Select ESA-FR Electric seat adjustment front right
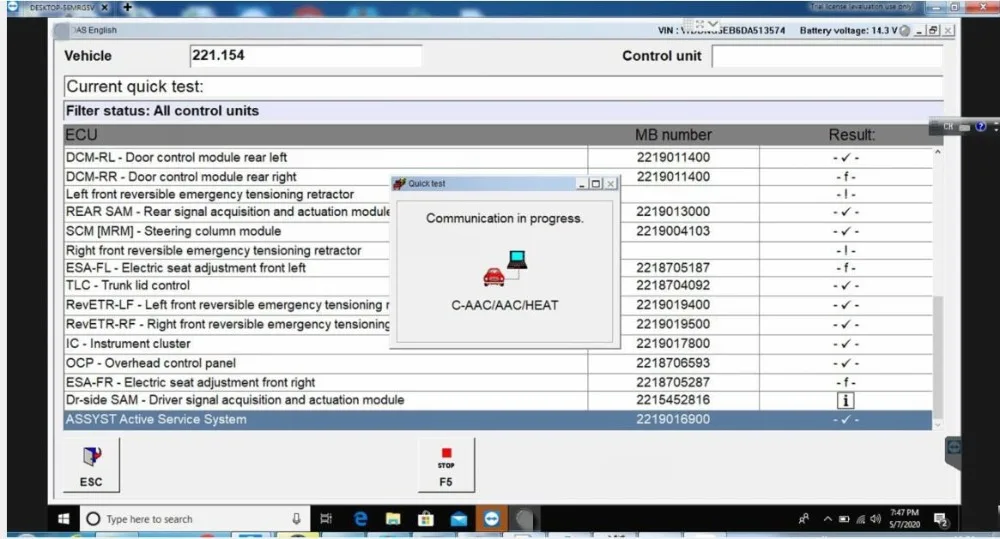 191,383
